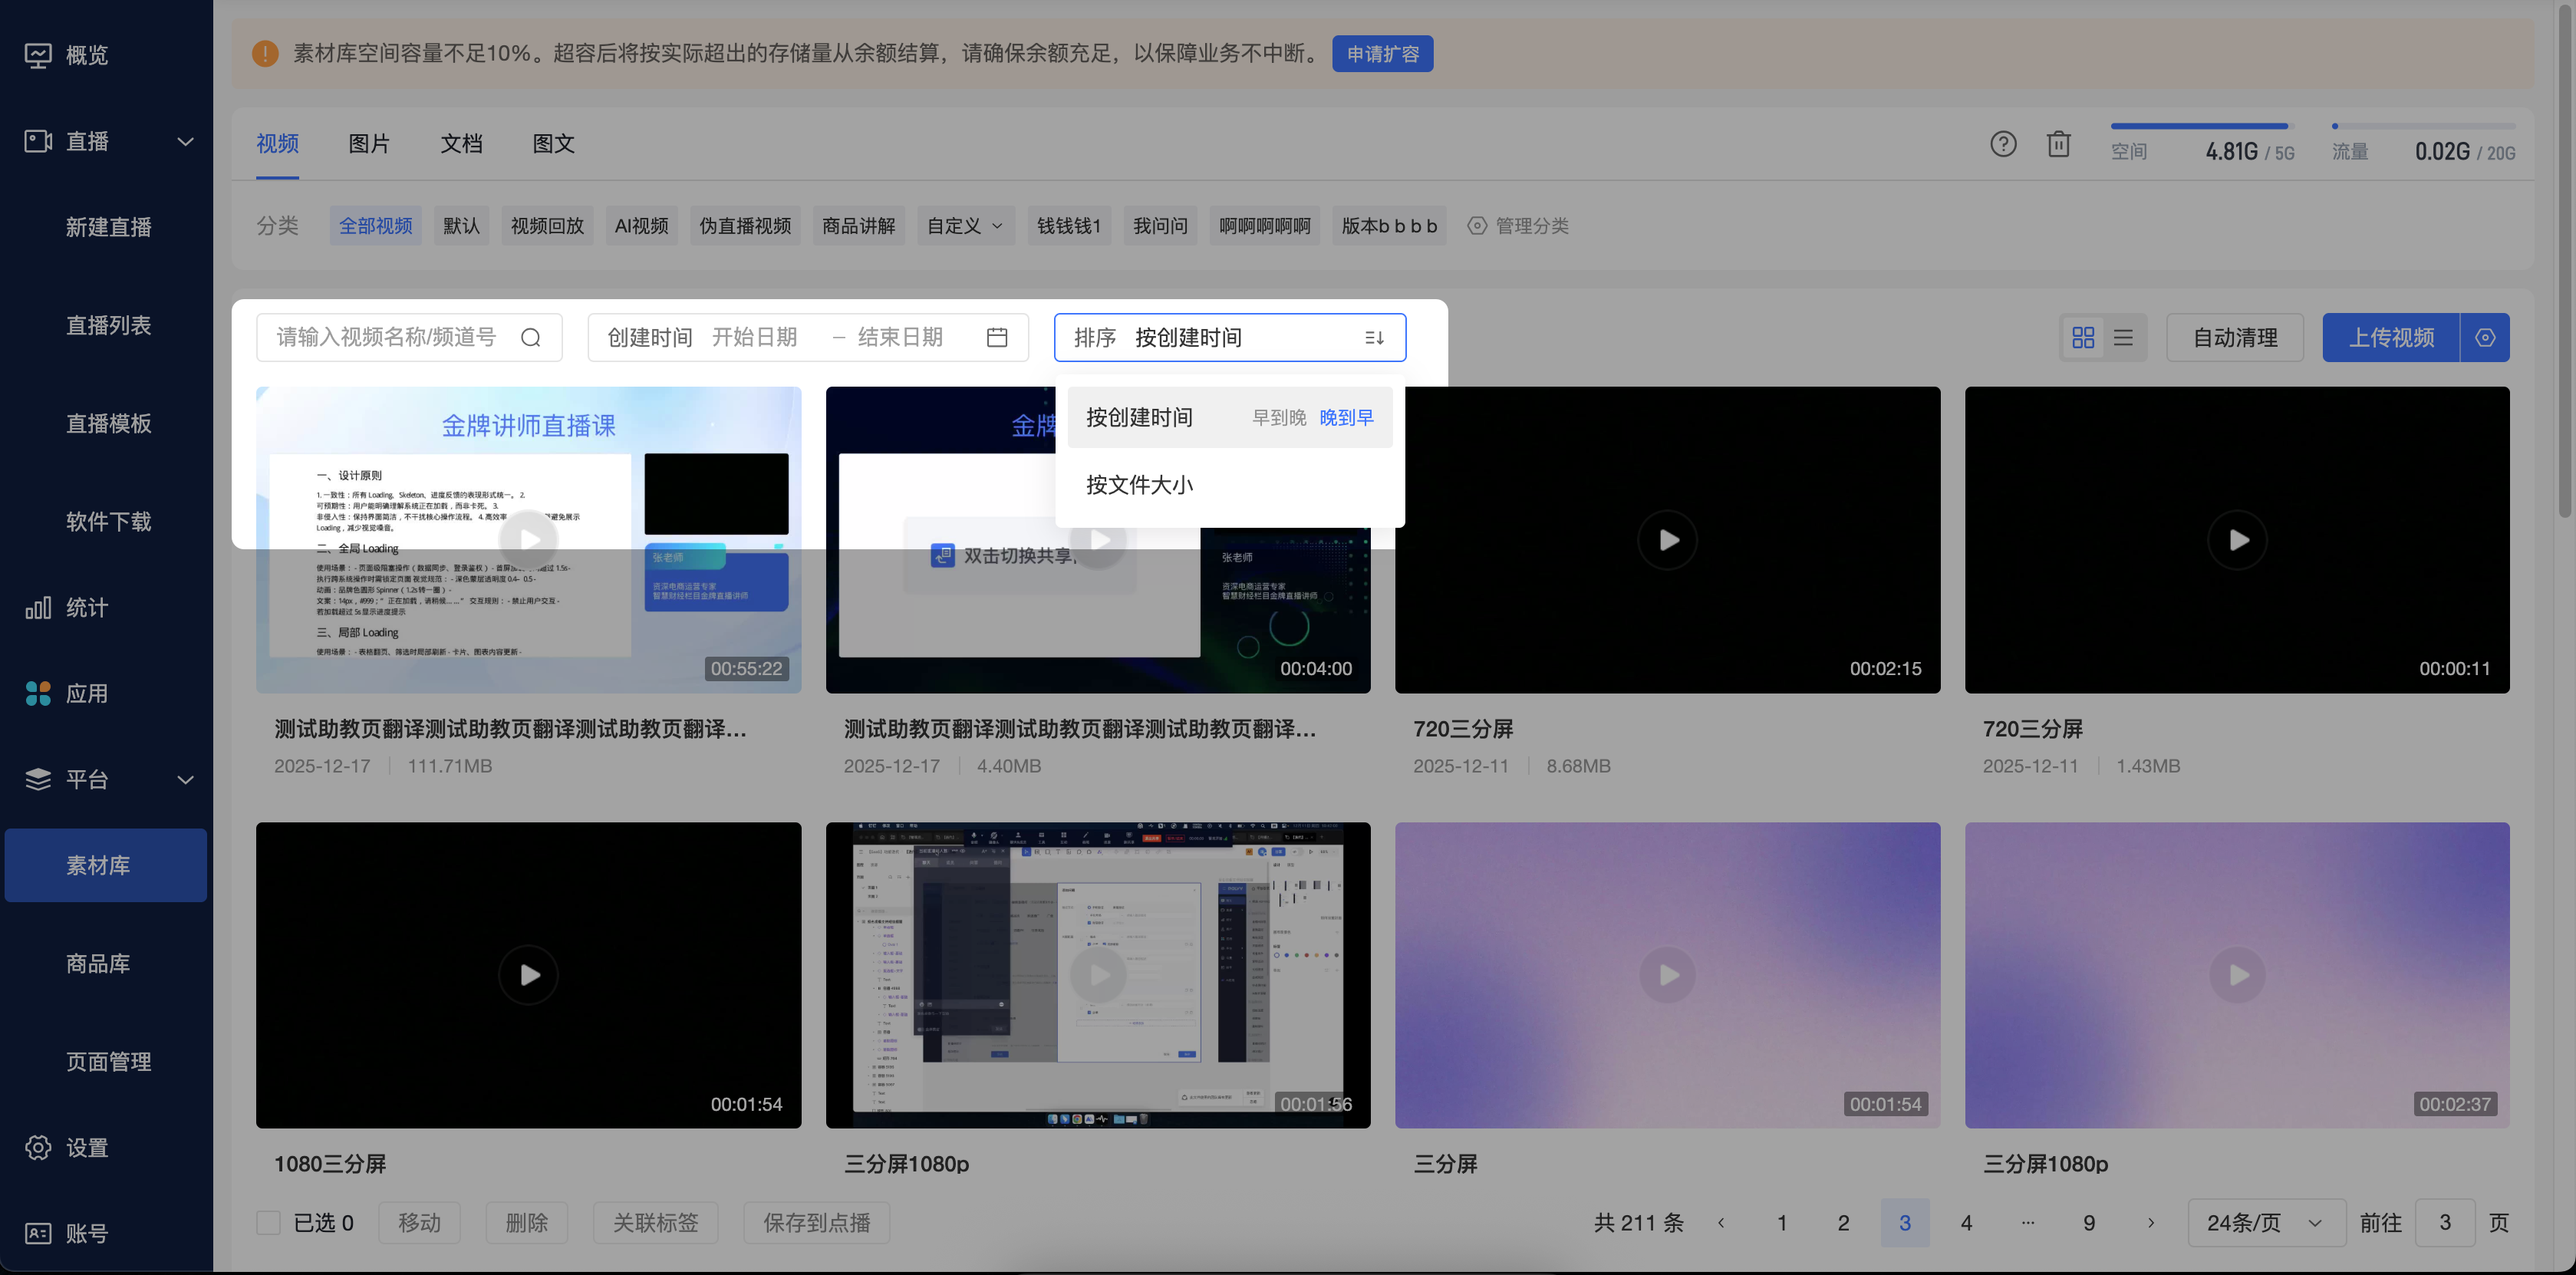Click the search magnifier icon

531,338
